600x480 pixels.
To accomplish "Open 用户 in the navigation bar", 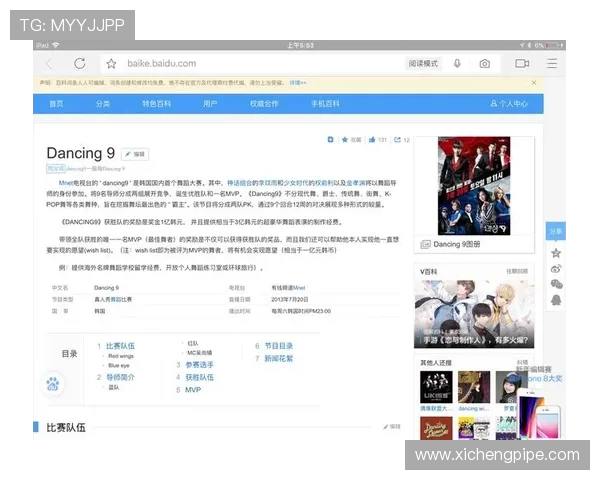I will pyautogui.click(x=210, y=104).
